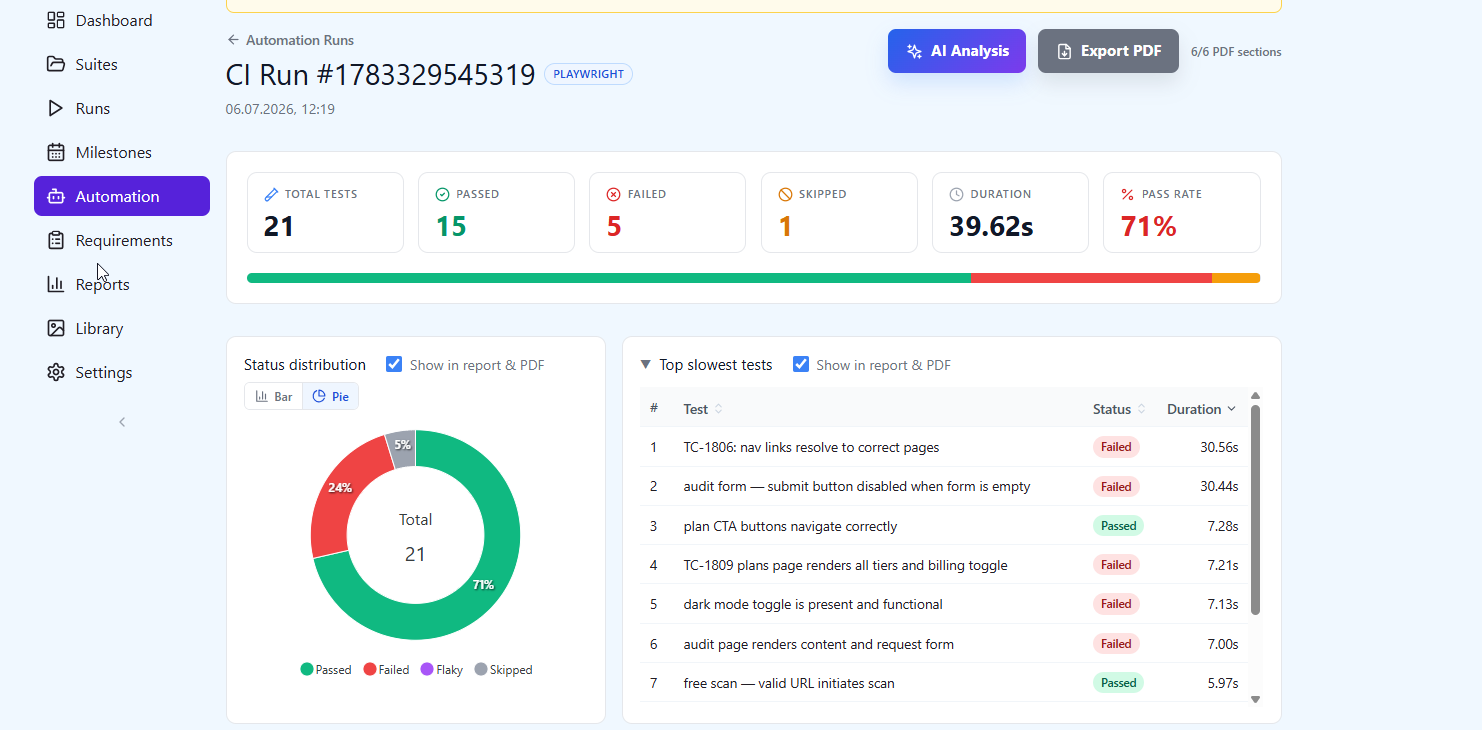This screenshot has width=1482, height=730.
Task: Click Passed badge on free scan row
Action: coord(1118,683)
